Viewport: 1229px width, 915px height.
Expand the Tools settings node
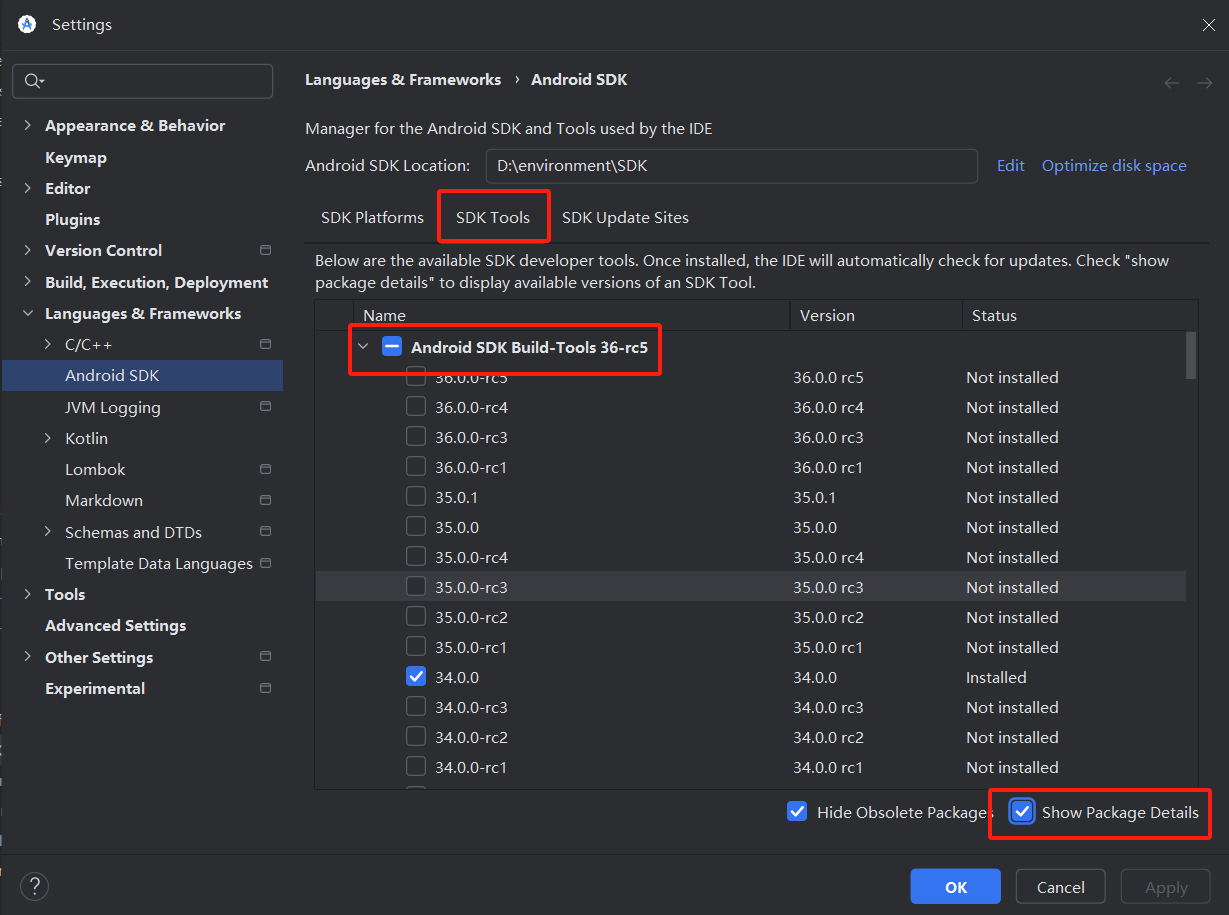click(27, 594)
